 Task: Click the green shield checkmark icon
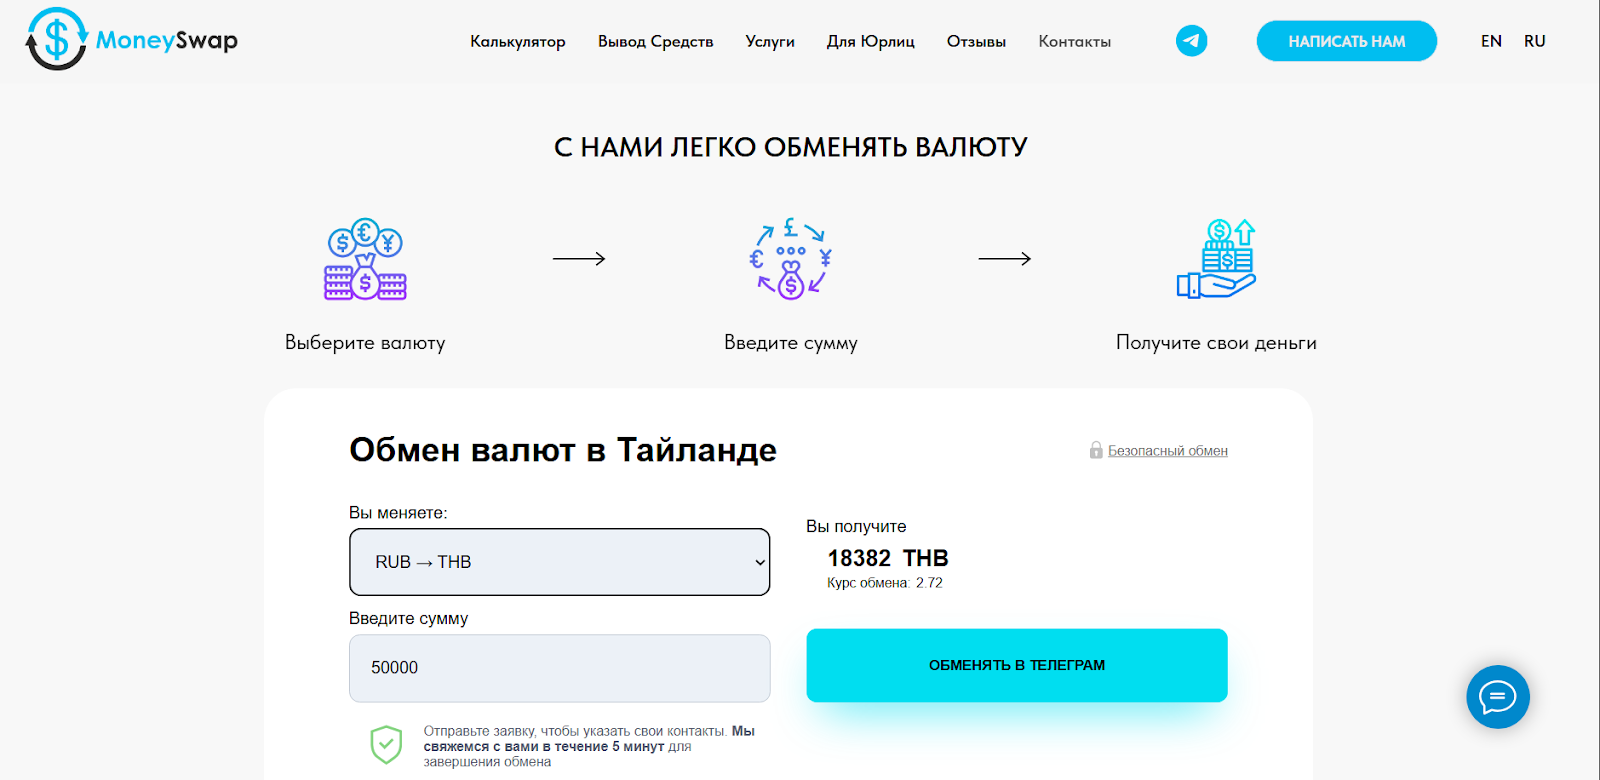(x=386, y=745)
